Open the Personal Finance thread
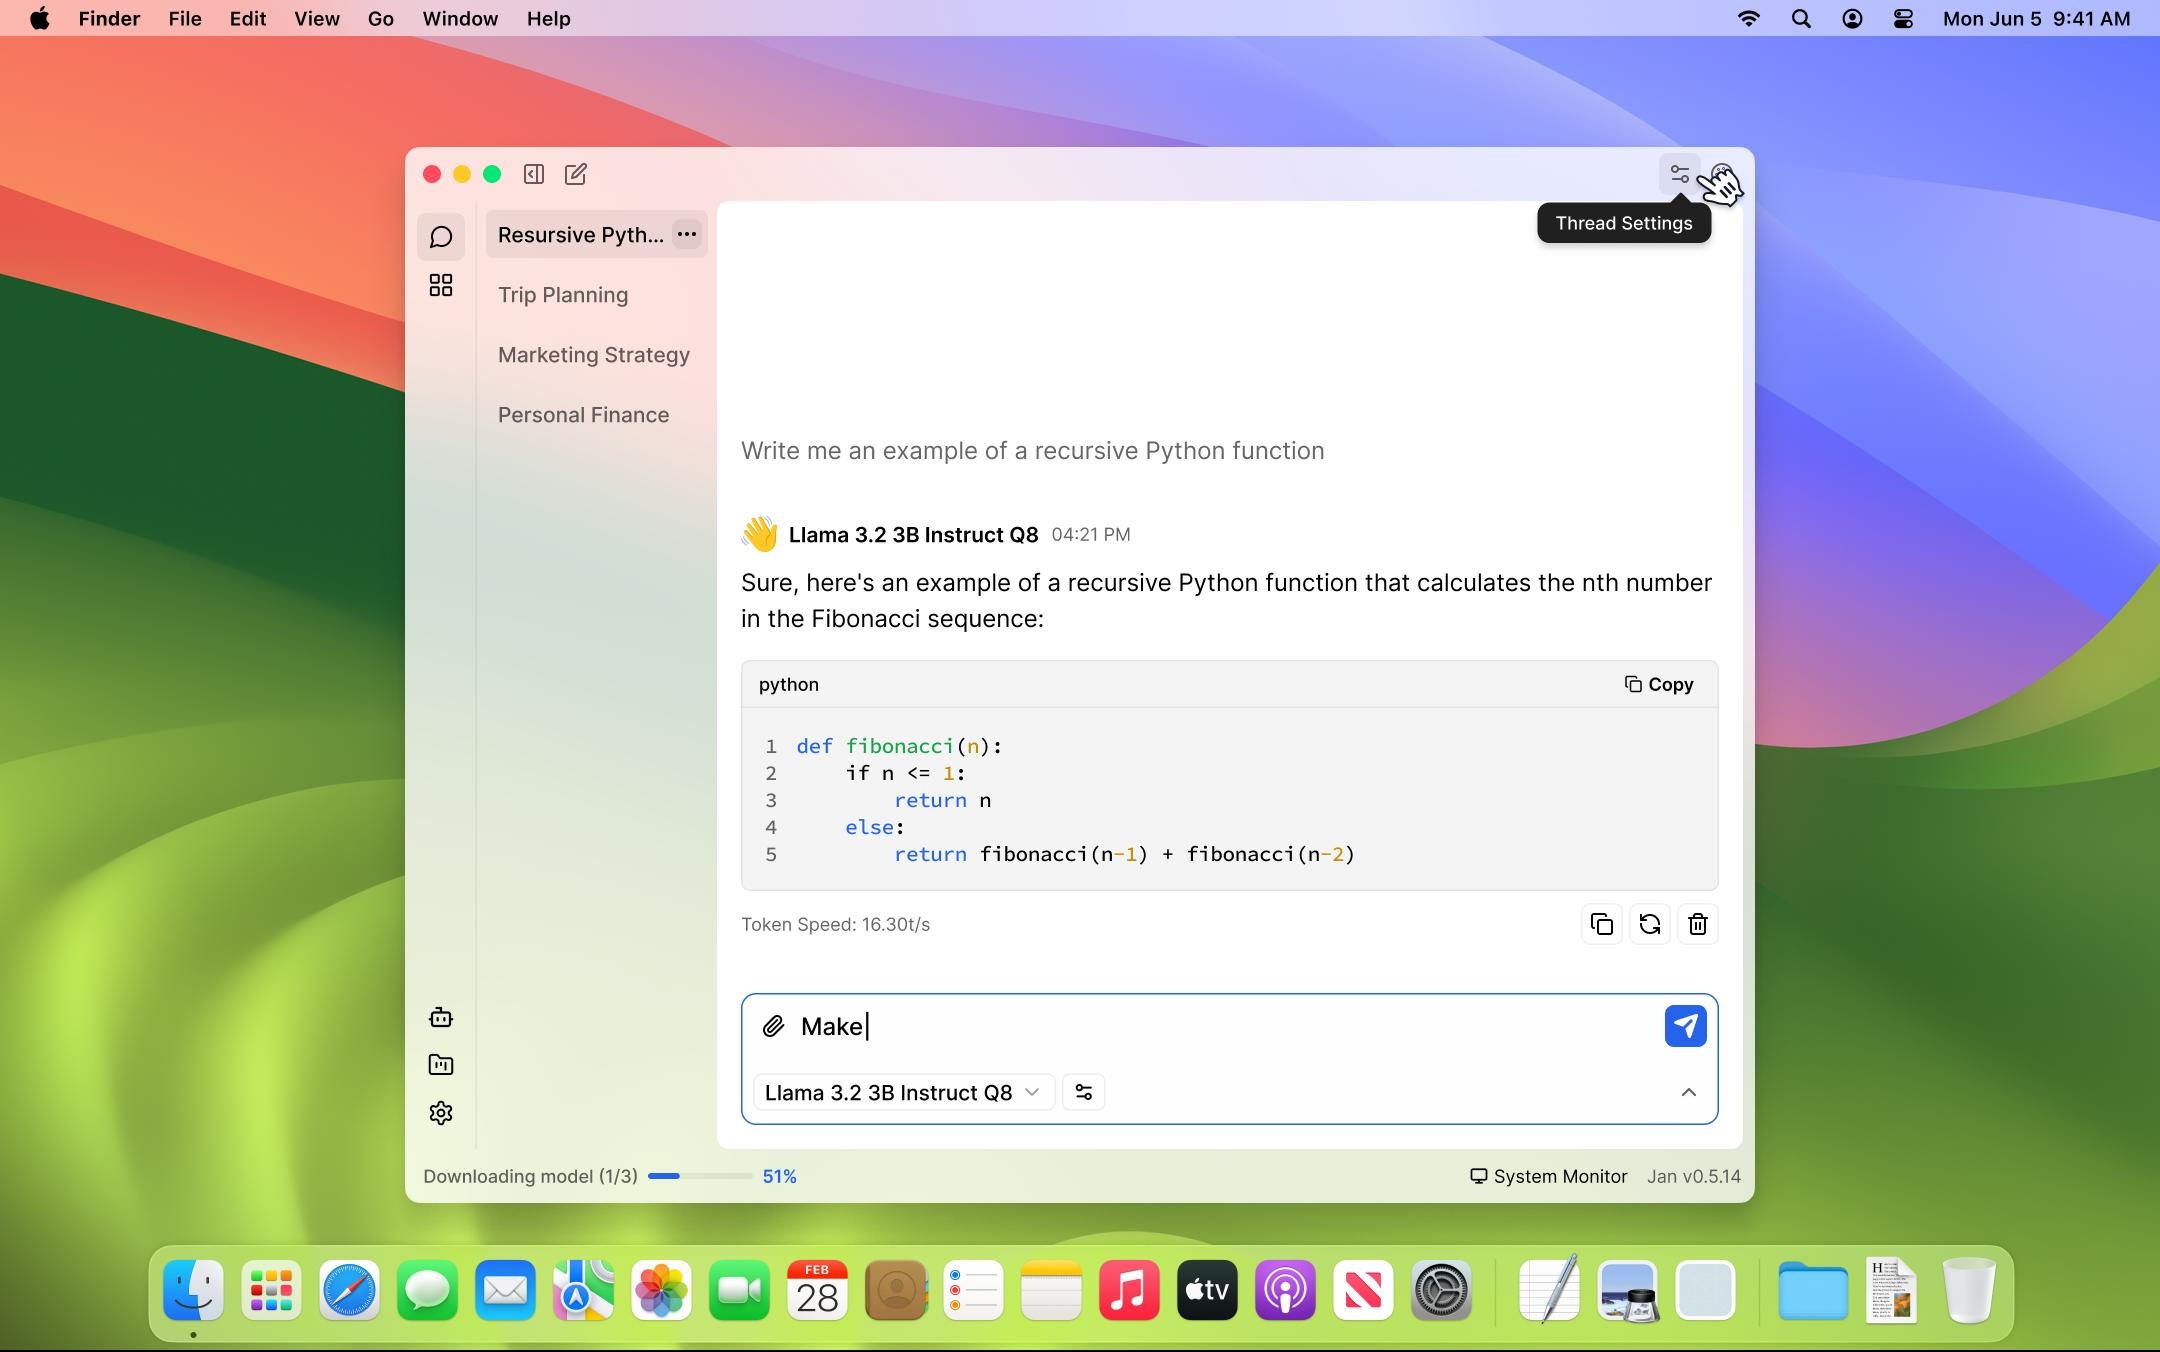 coord(583,415)
